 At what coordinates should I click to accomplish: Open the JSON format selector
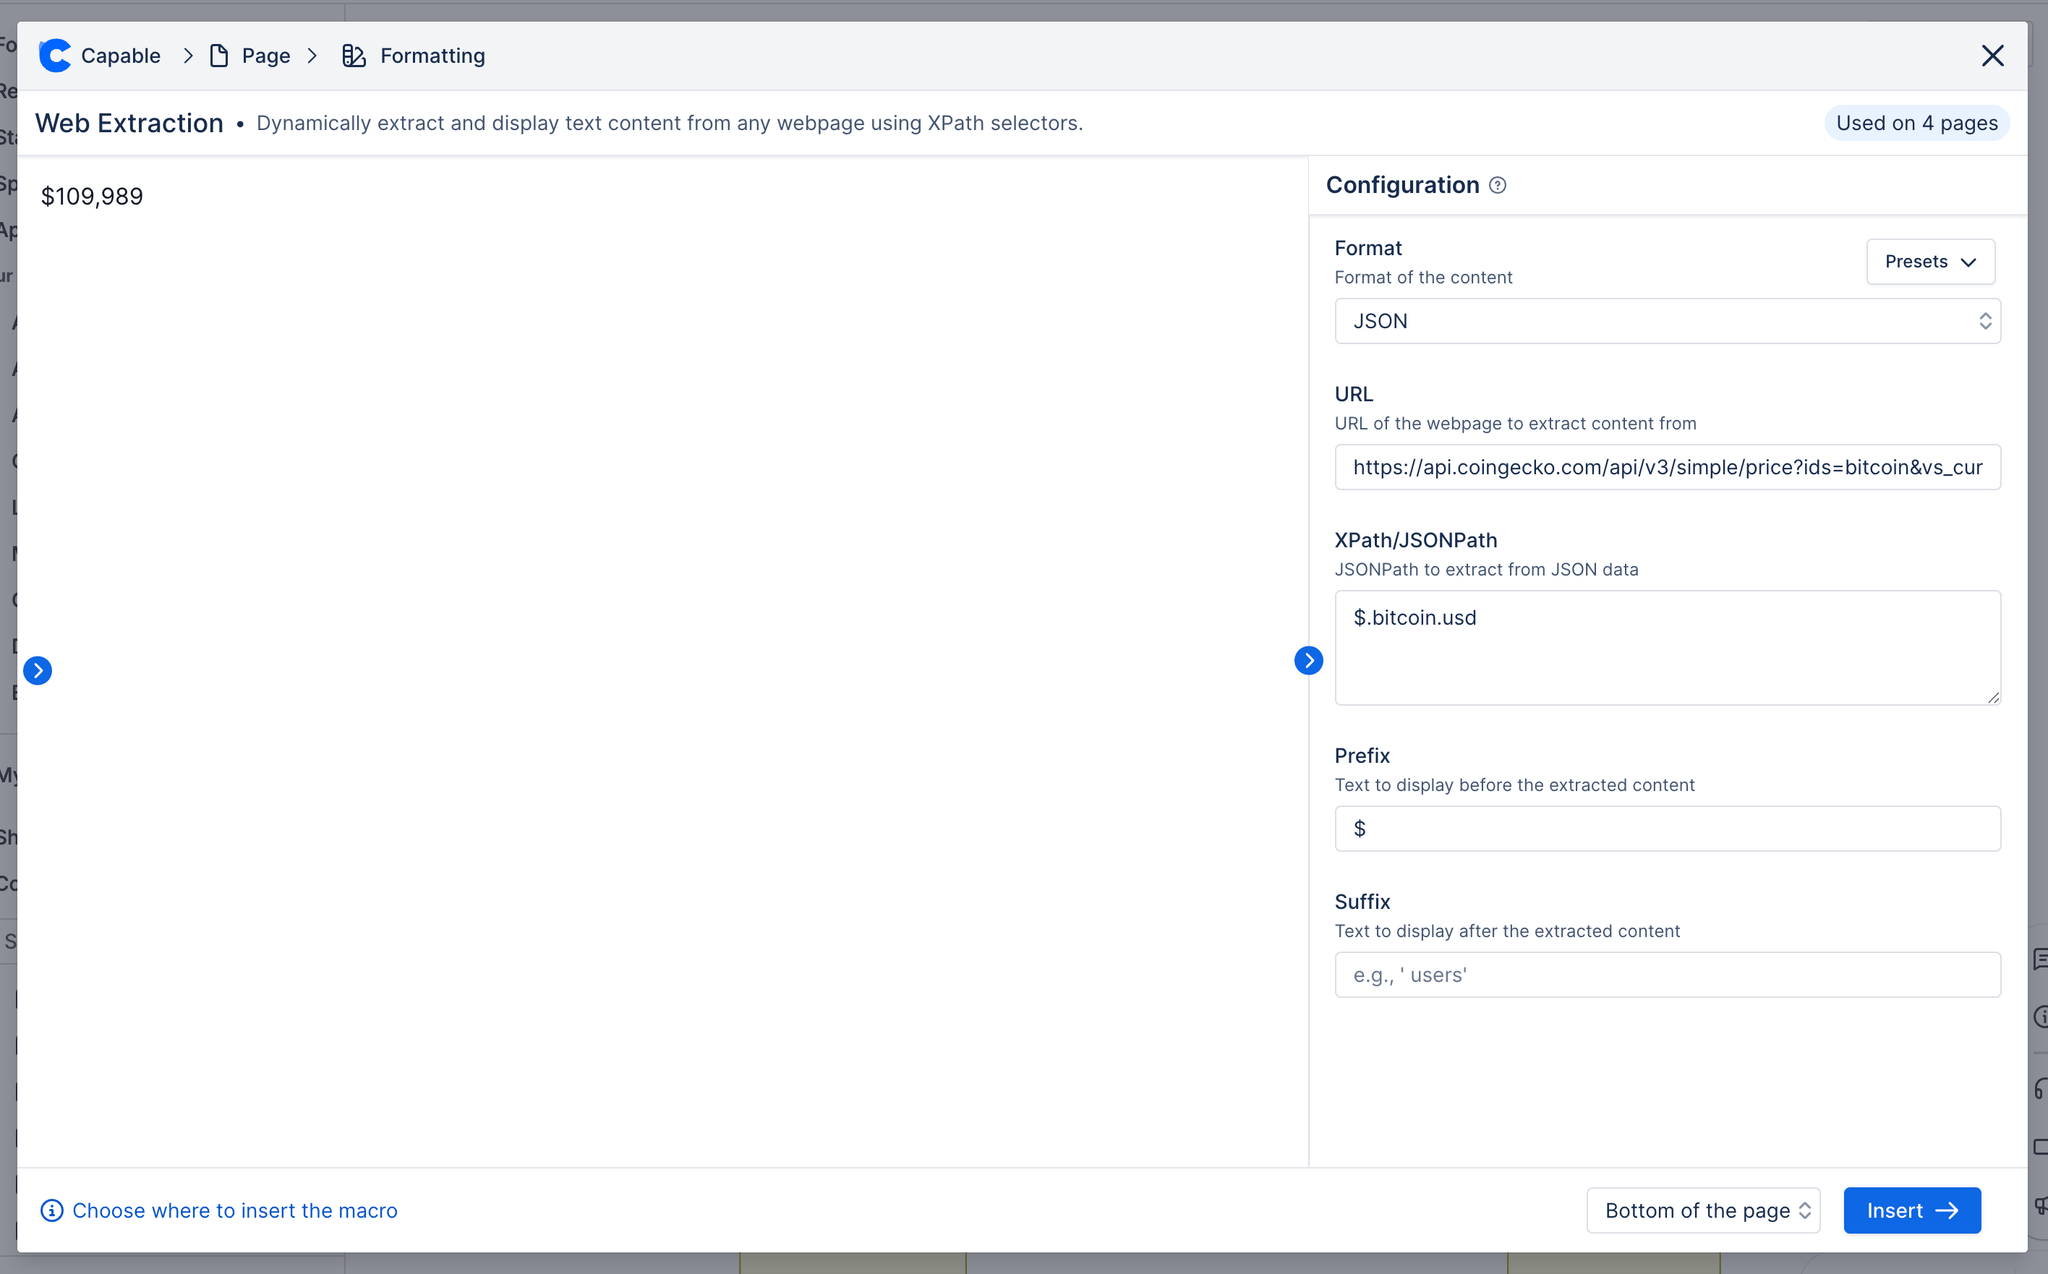1667,321
